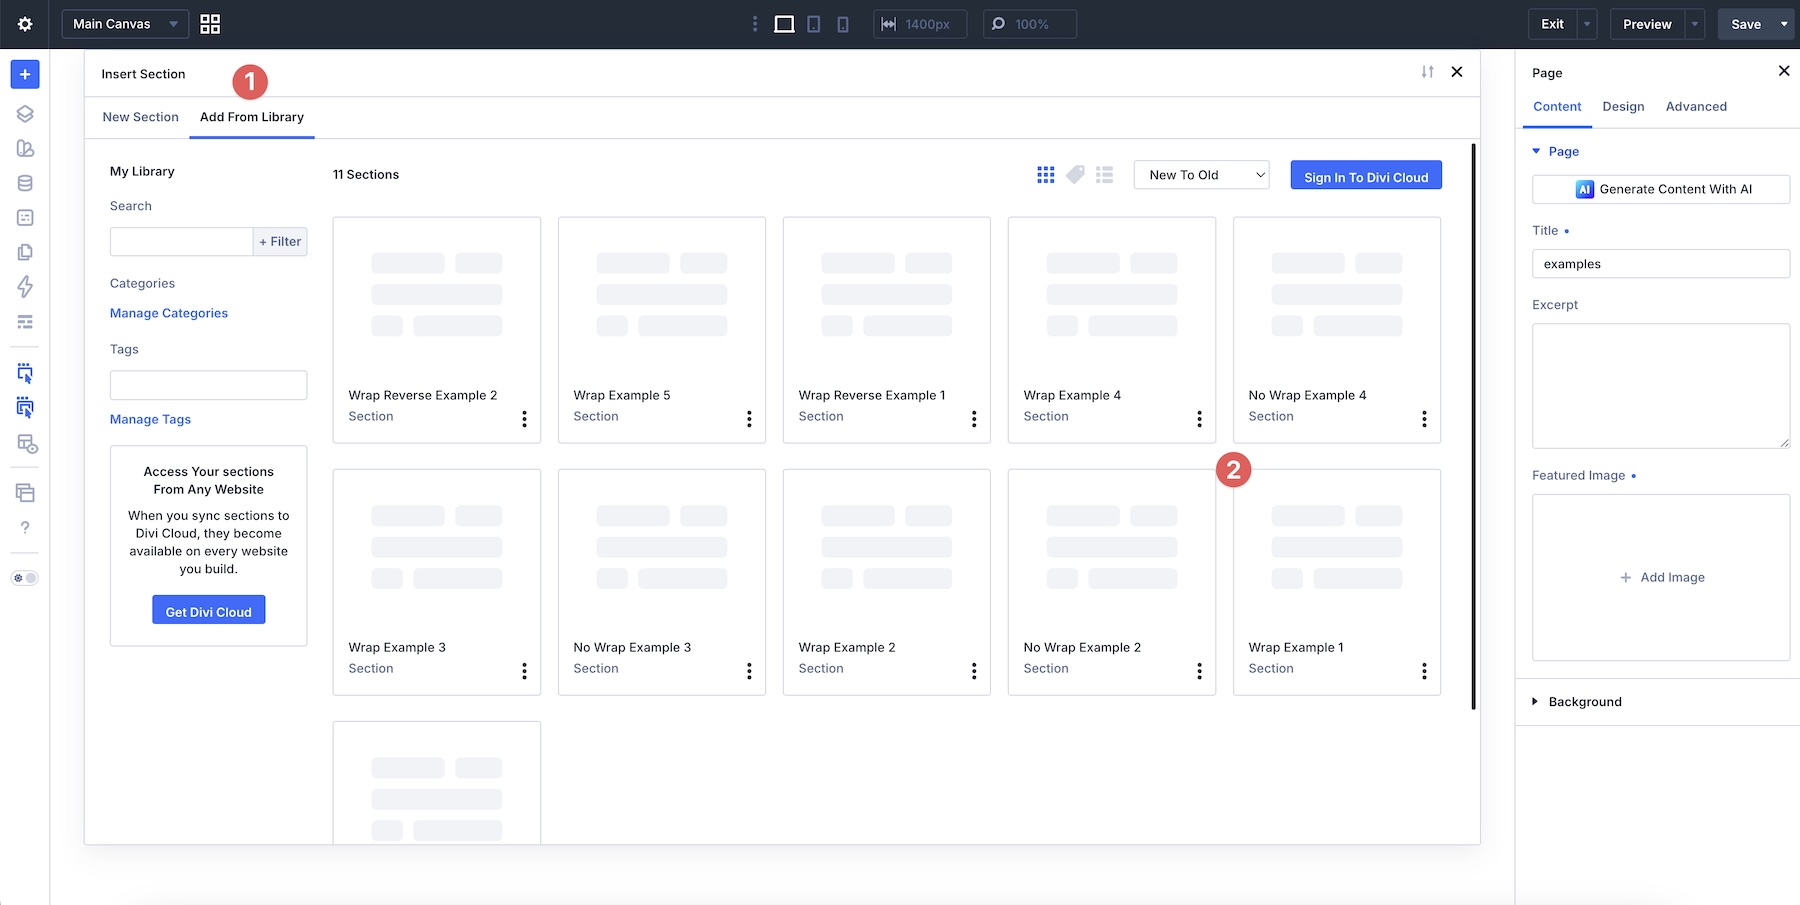Close the Insert Section modal
Viewport: 1800px width, 905px height.
click(x=1457, y=72)
